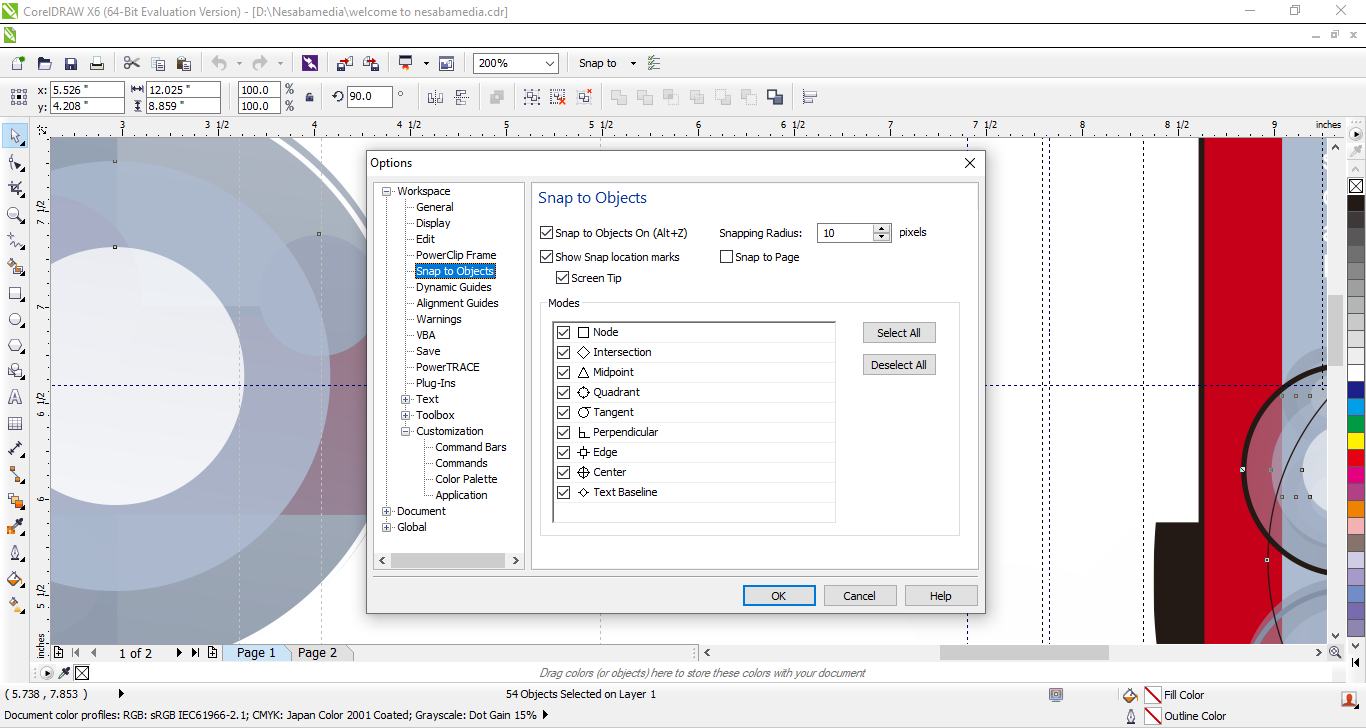This screenshot has height=728, width=1366.
Task: Click the Snapping Radius input field
Action: (844, 233)
